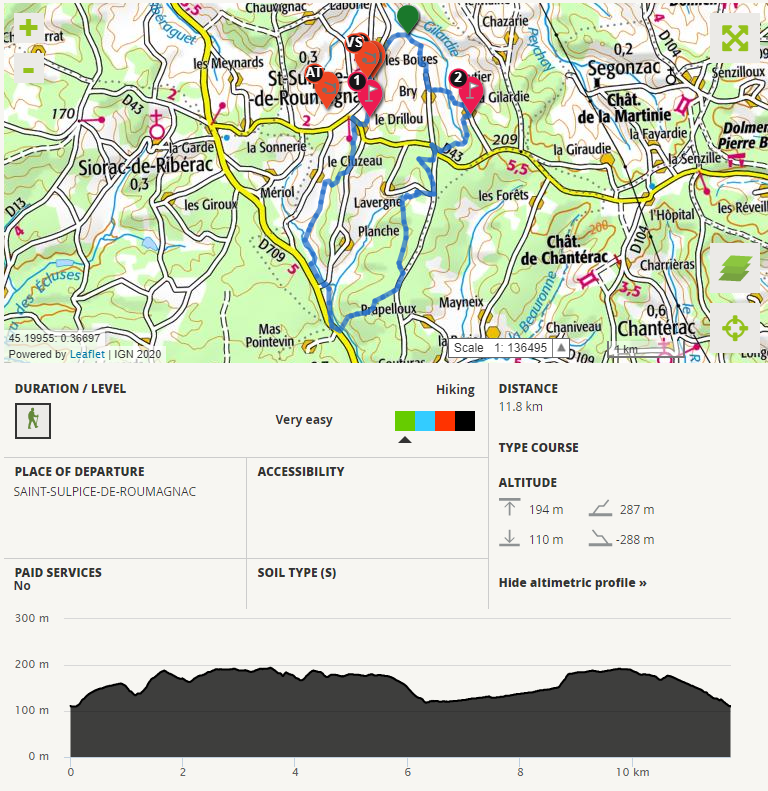
Task: Zoom in on the map
Action: coord(28,28)
